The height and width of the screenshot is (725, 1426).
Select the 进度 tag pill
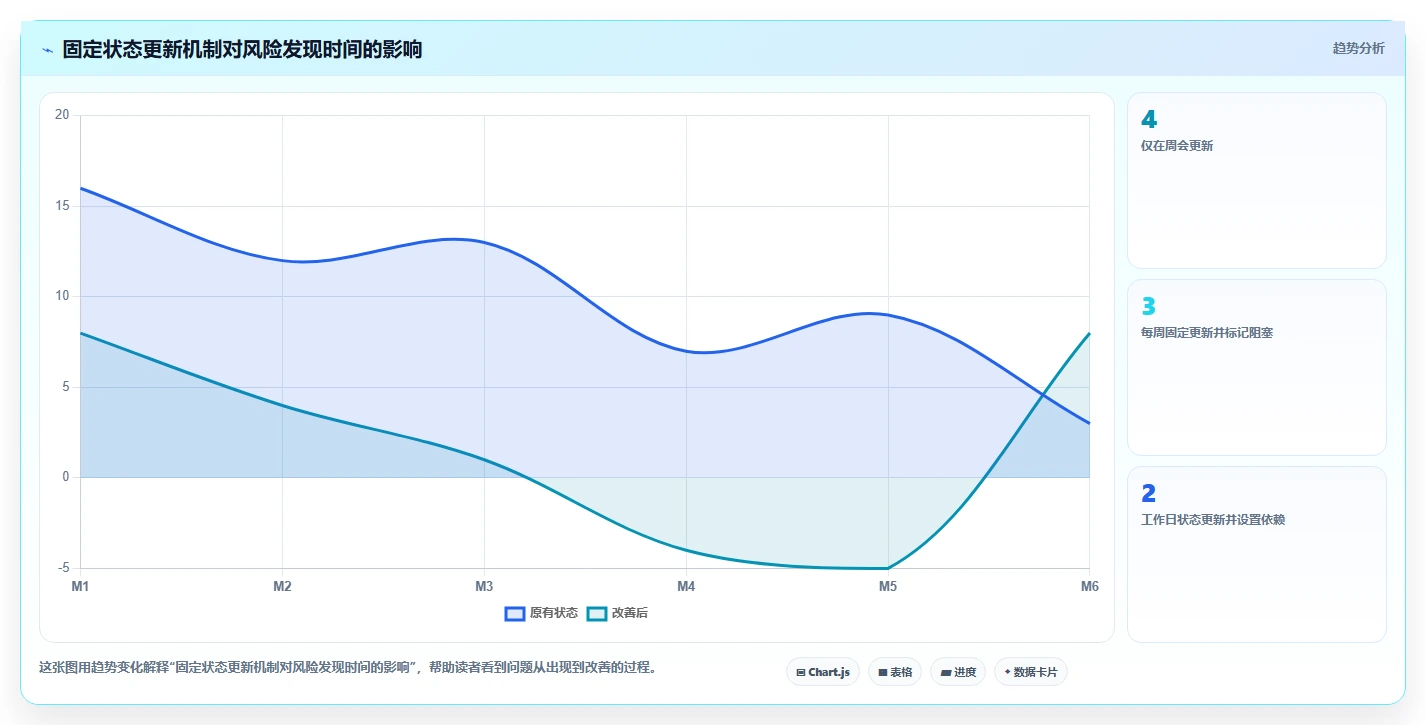pos(958,672)
